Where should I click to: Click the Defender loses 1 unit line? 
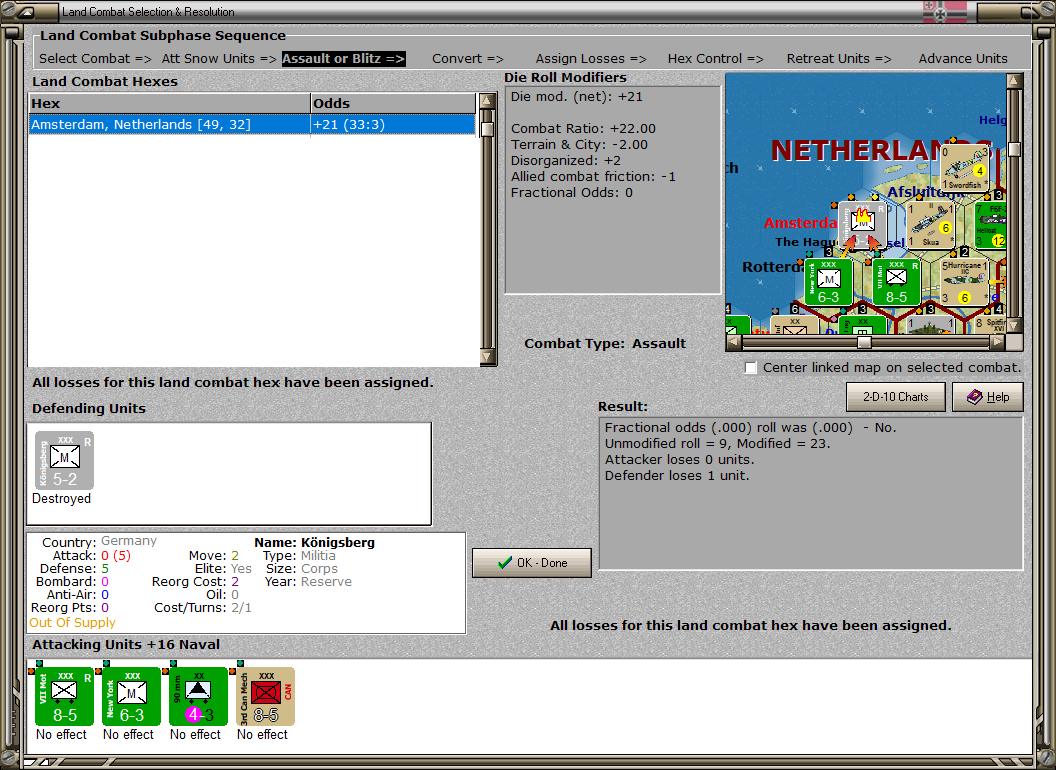point(677,476)
